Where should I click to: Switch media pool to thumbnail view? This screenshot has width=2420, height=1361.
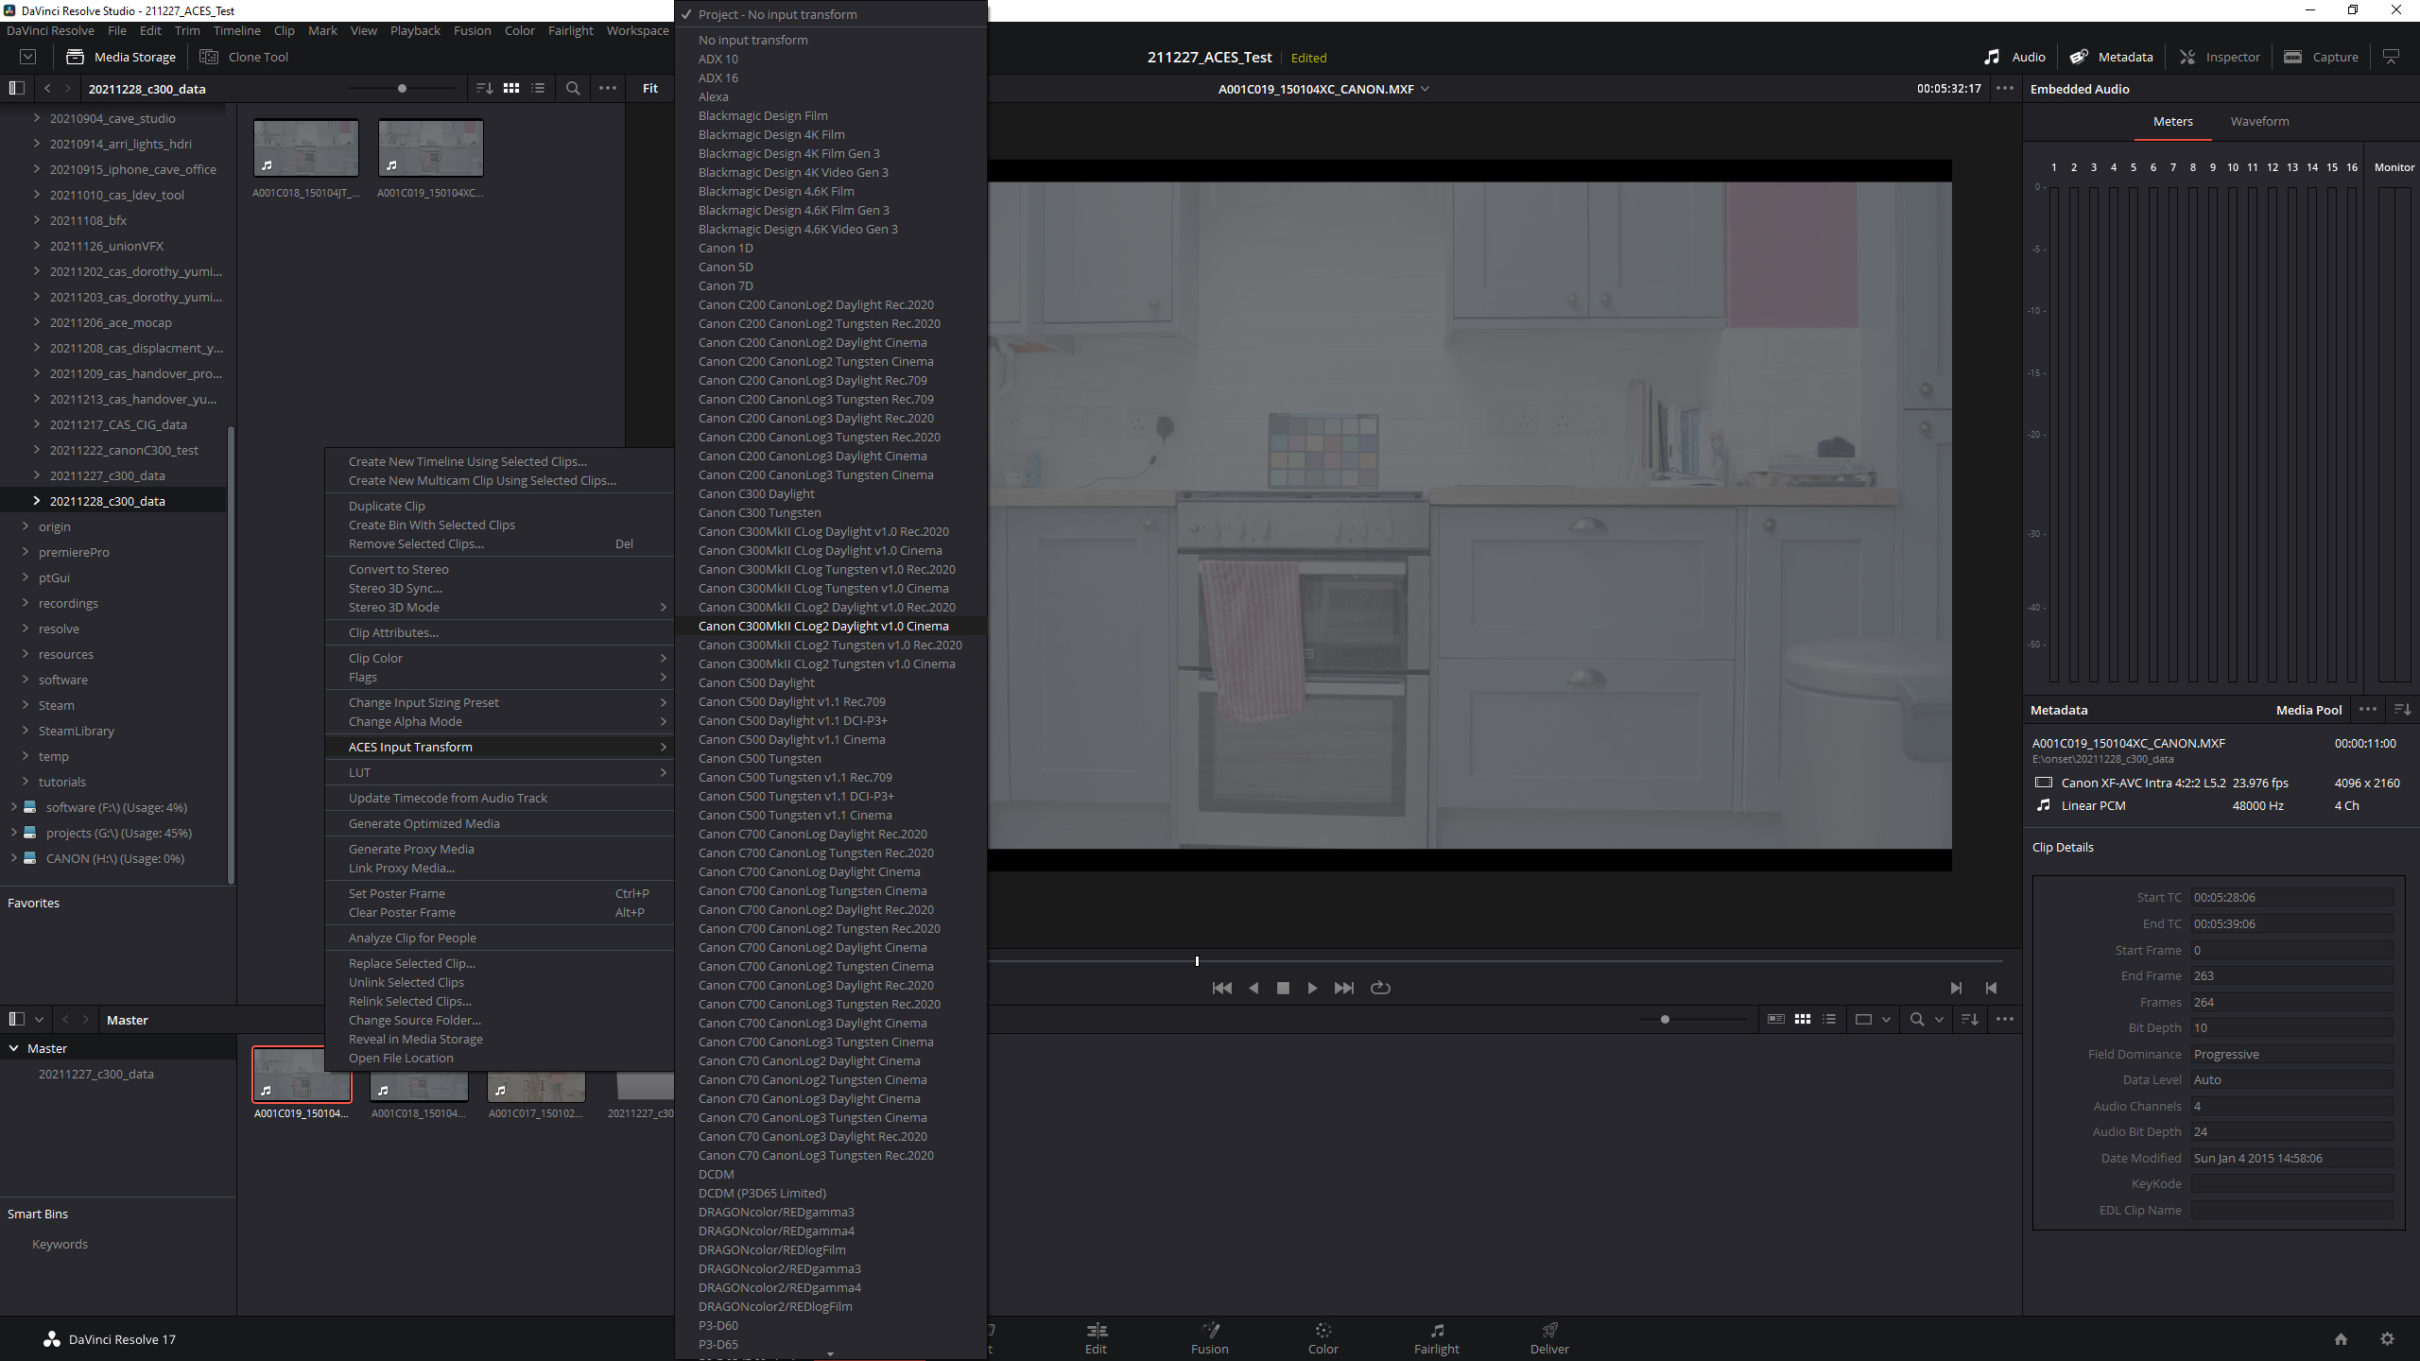(1802, 1019)
